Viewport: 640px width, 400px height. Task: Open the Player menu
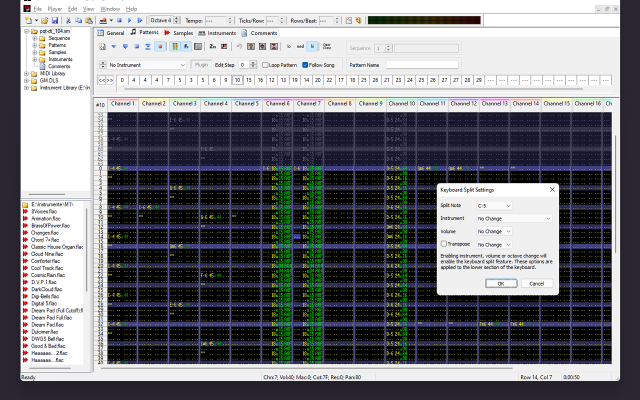(x=55, y=9)
